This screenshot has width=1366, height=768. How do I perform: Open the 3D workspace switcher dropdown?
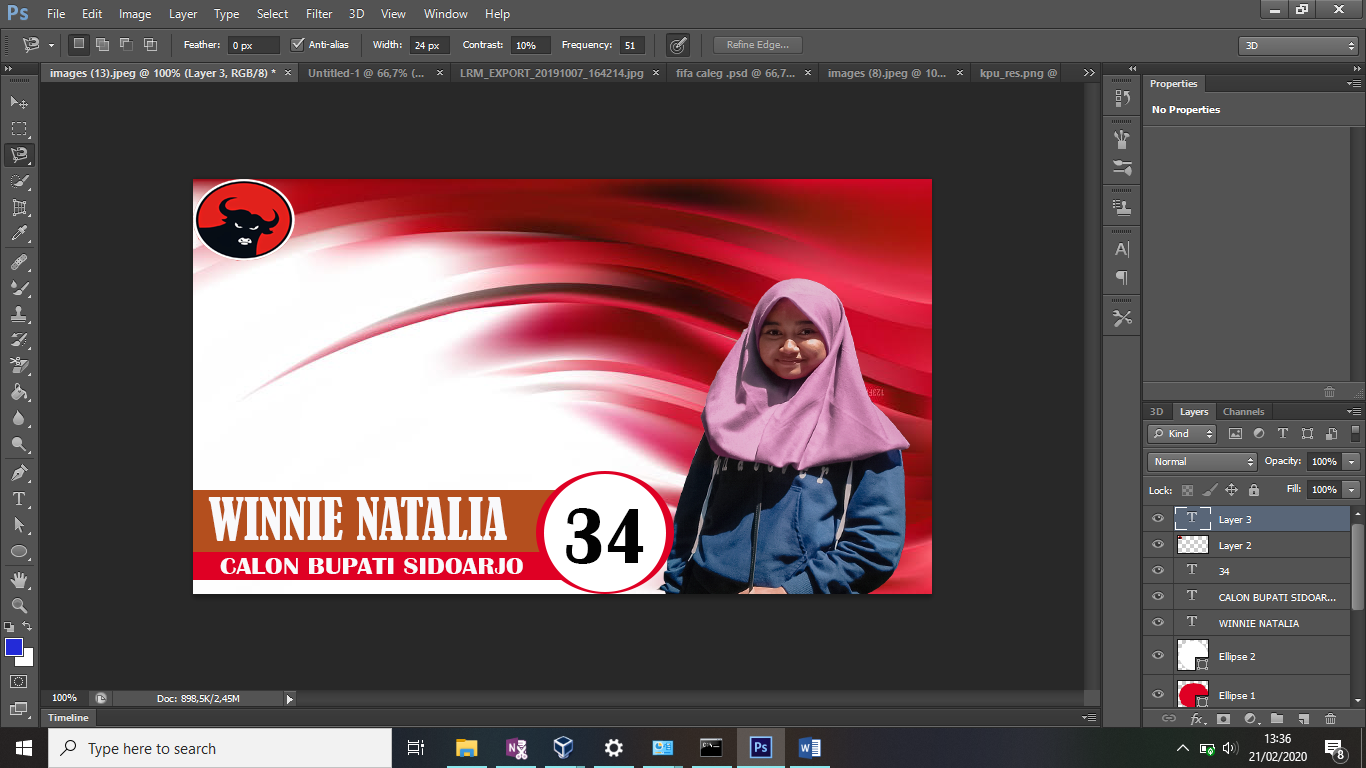click(1297, 46)
